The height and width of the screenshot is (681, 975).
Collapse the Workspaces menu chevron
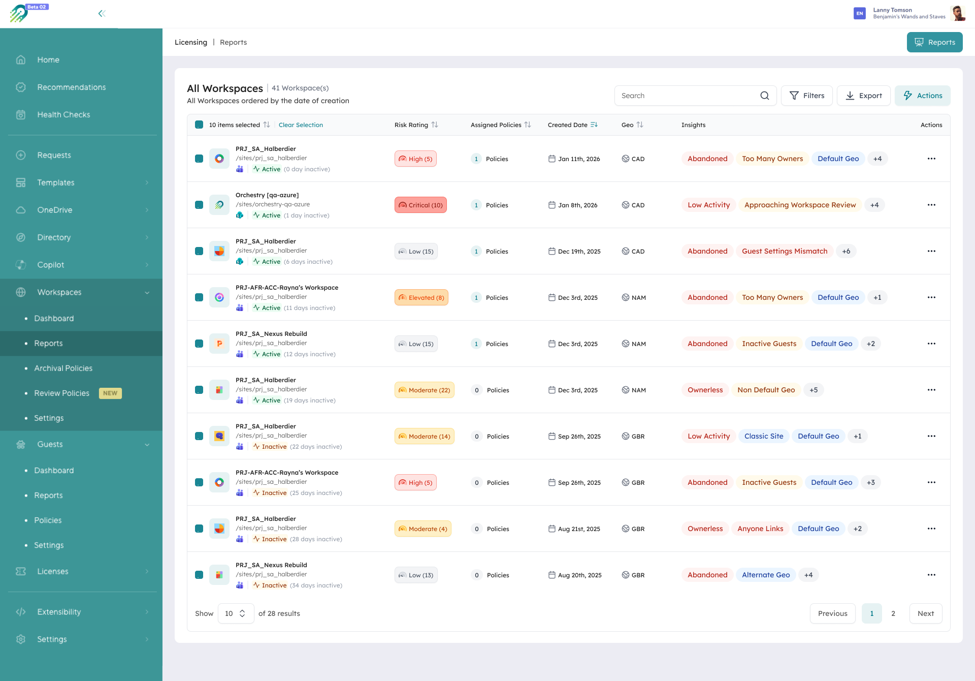pyautogui.click(x=147, y=292)
